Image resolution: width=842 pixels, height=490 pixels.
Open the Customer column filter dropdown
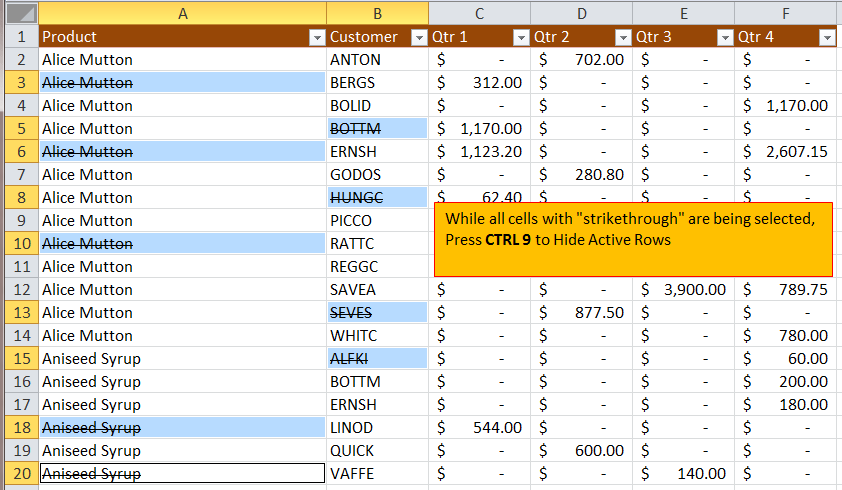[418, 38]
